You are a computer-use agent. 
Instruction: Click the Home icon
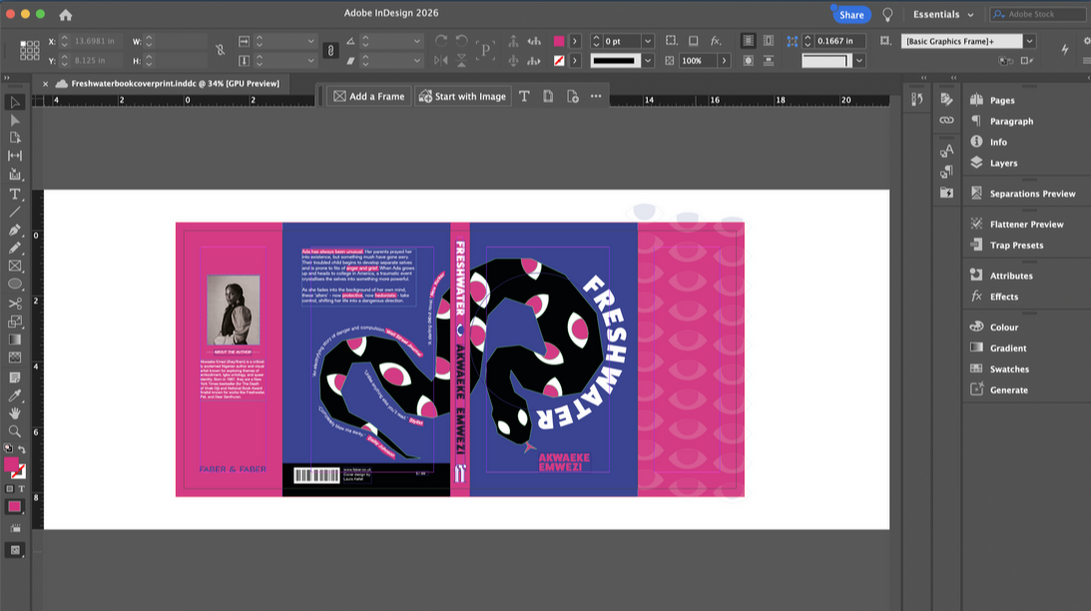65,15
